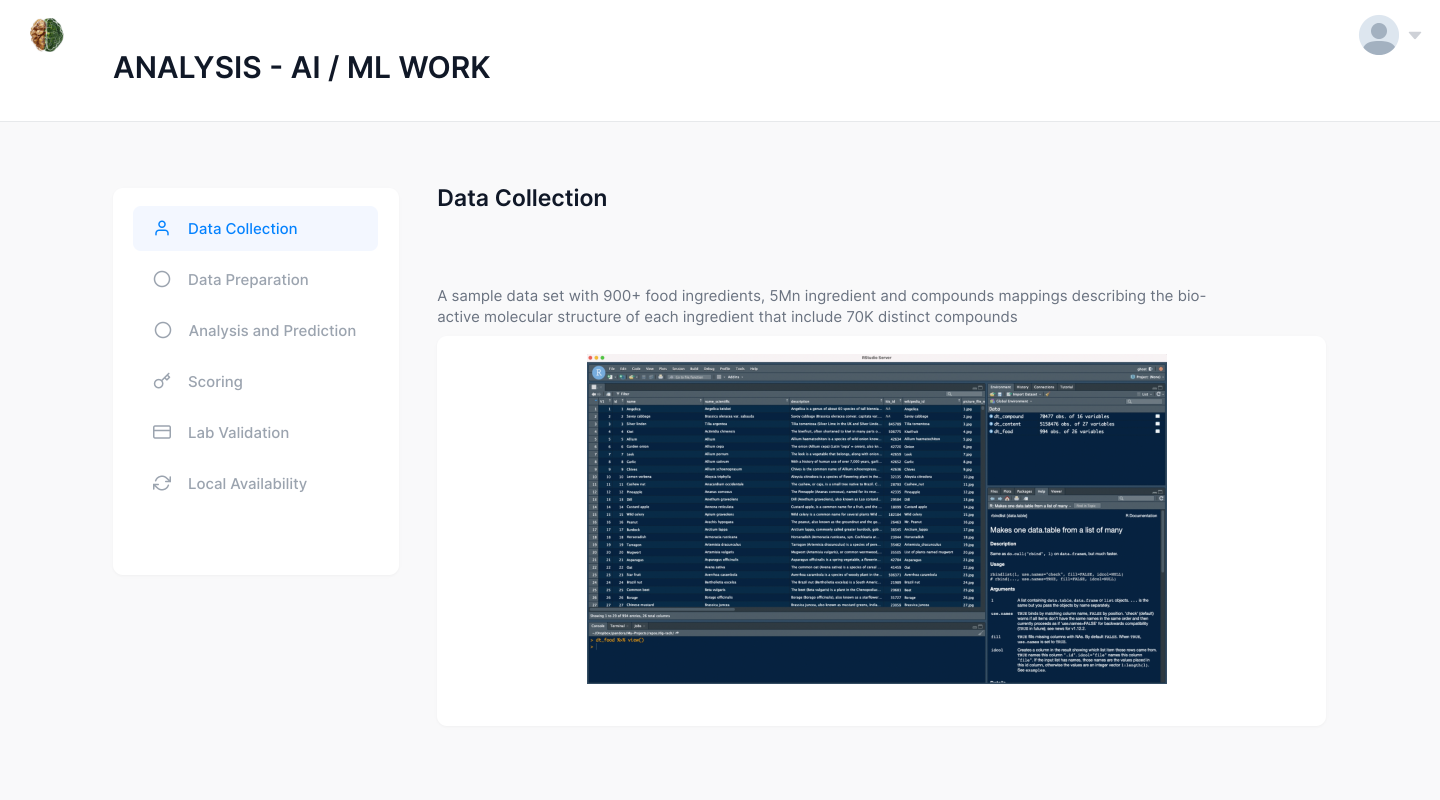Navigate to Lab Validation
The width and height of the screenshot is (1440, 800).
point(238,433)
